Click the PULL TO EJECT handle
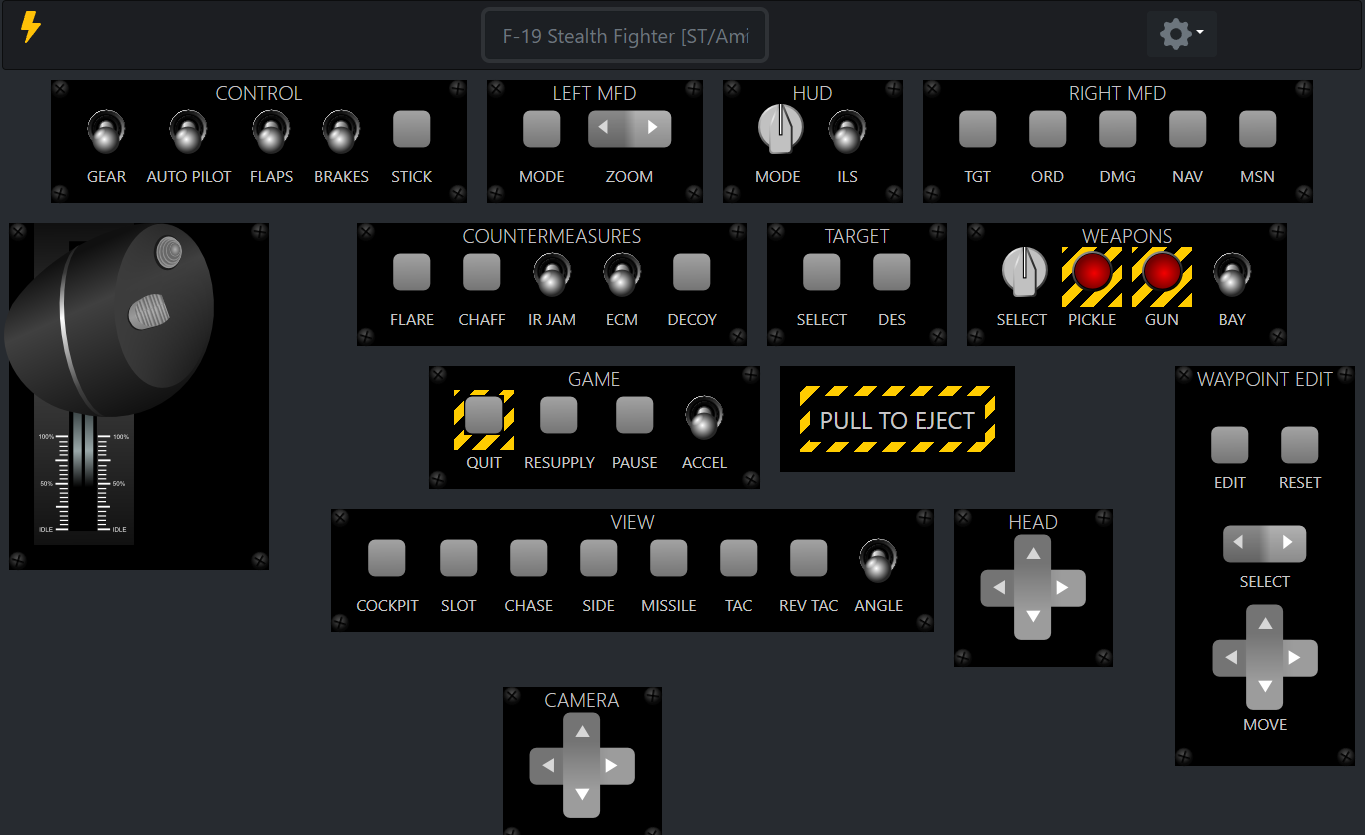1365x835 pixels. [x=897, y=419]
